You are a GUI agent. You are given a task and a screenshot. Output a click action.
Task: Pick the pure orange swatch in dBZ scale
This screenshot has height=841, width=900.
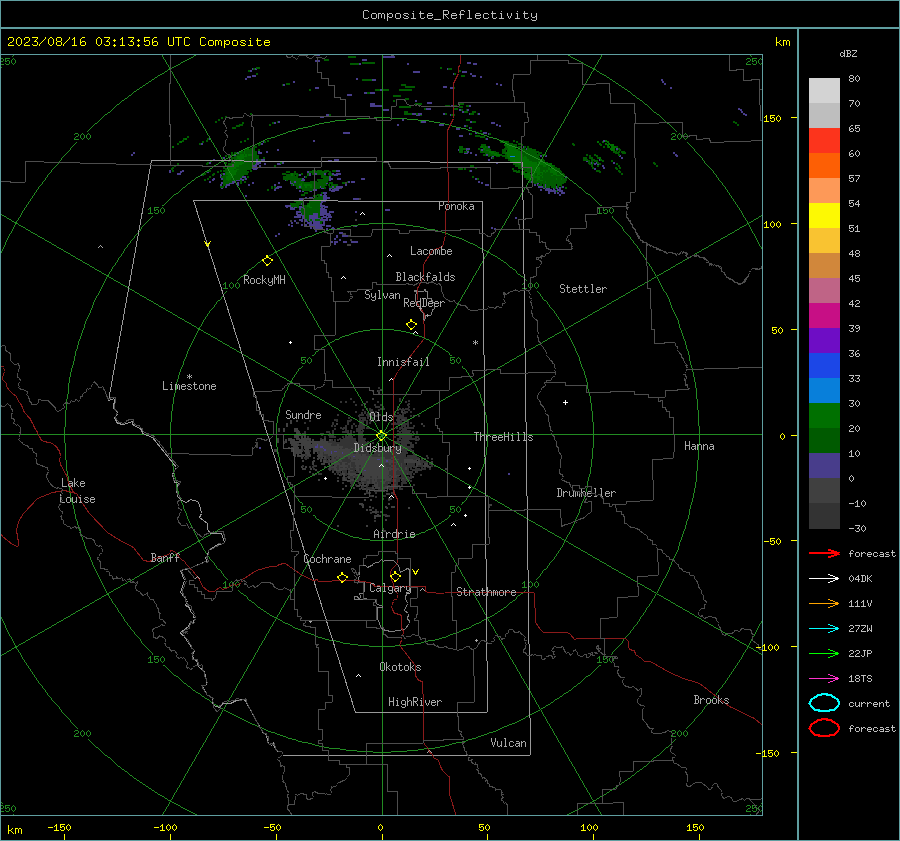(x=824, y=165)
